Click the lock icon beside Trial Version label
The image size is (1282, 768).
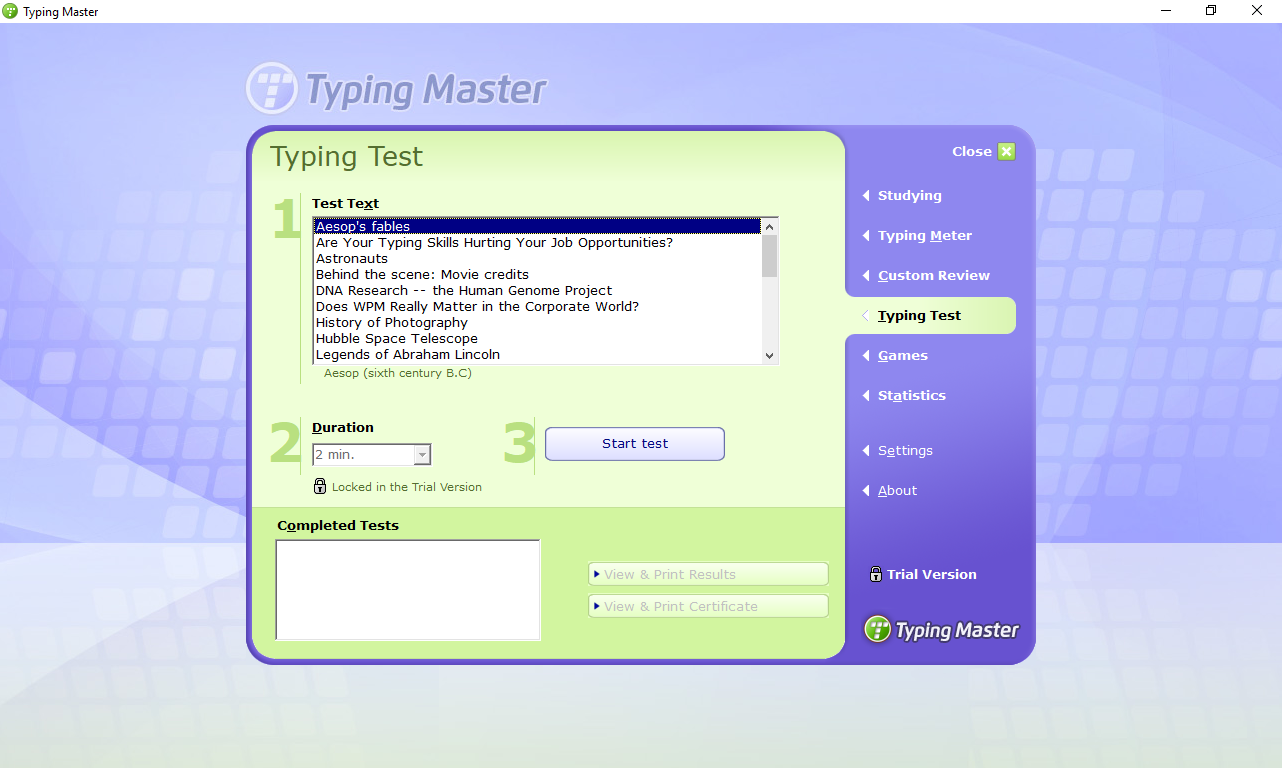tap(875, 574)
